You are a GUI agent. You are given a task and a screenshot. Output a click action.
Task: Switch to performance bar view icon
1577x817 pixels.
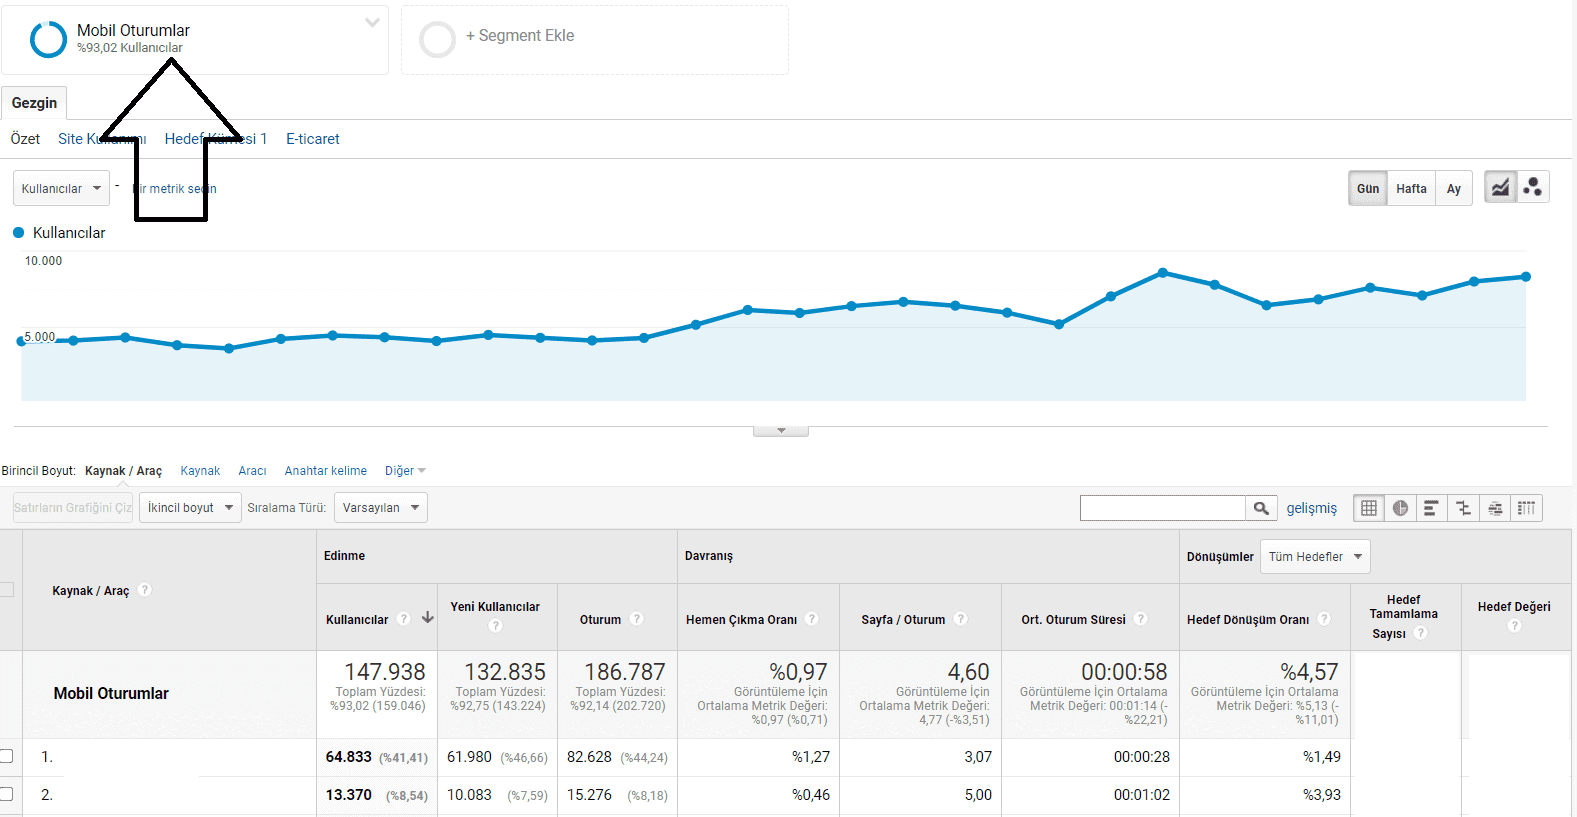click(x=1431, y=508)
